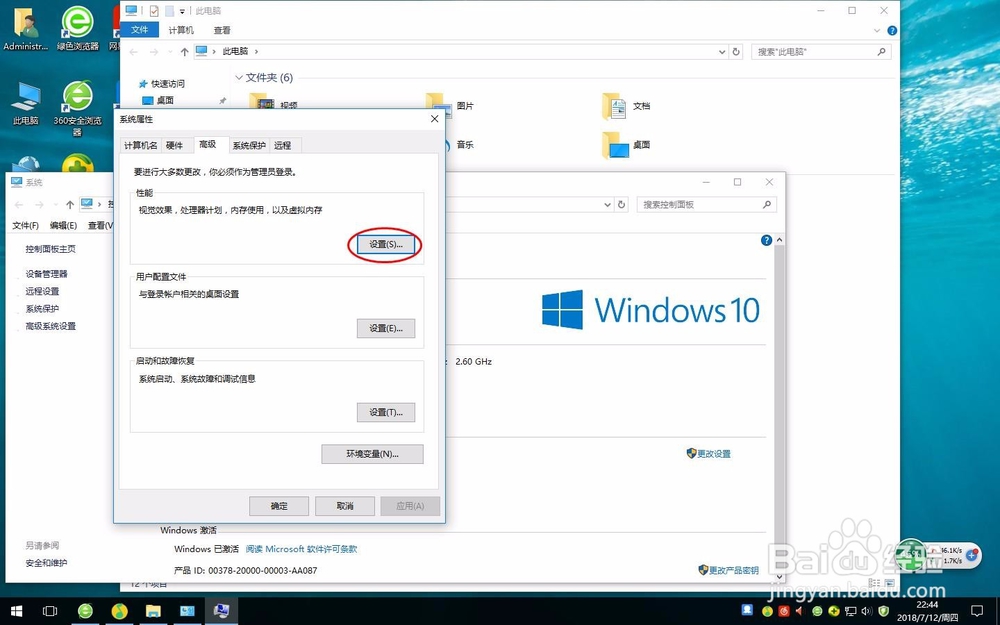
Task: Open the 计算机 ribbon tab
Action: coord(181,30)
